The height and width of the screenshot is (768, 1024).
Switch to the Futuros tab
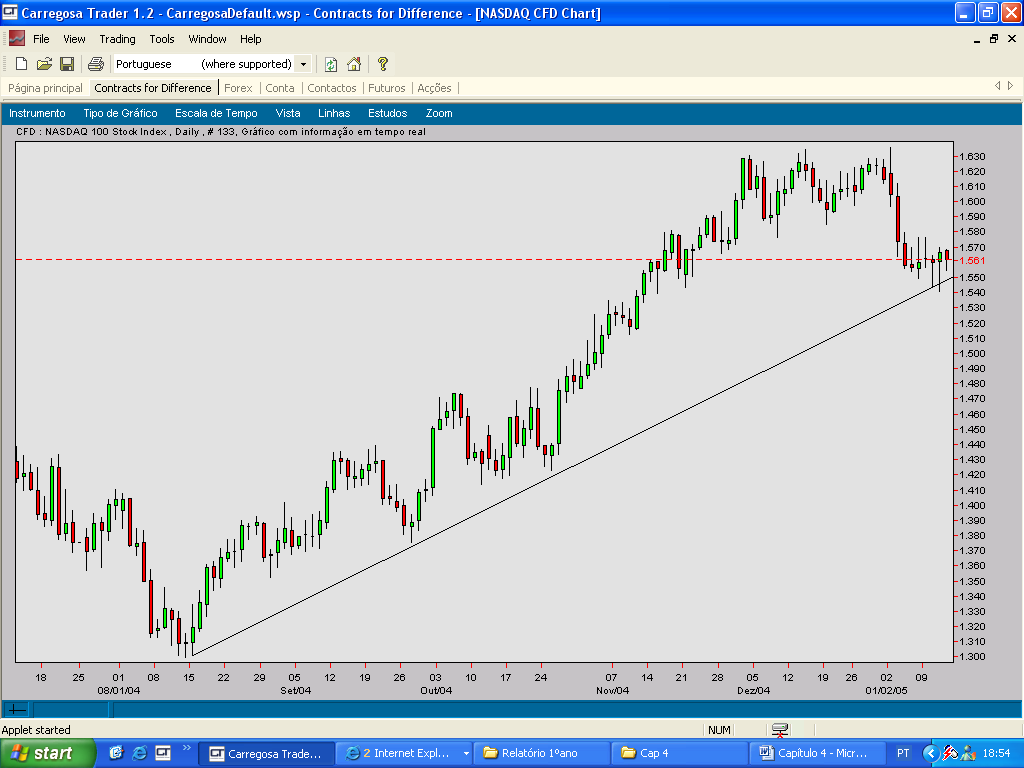(x=387, y=88)
